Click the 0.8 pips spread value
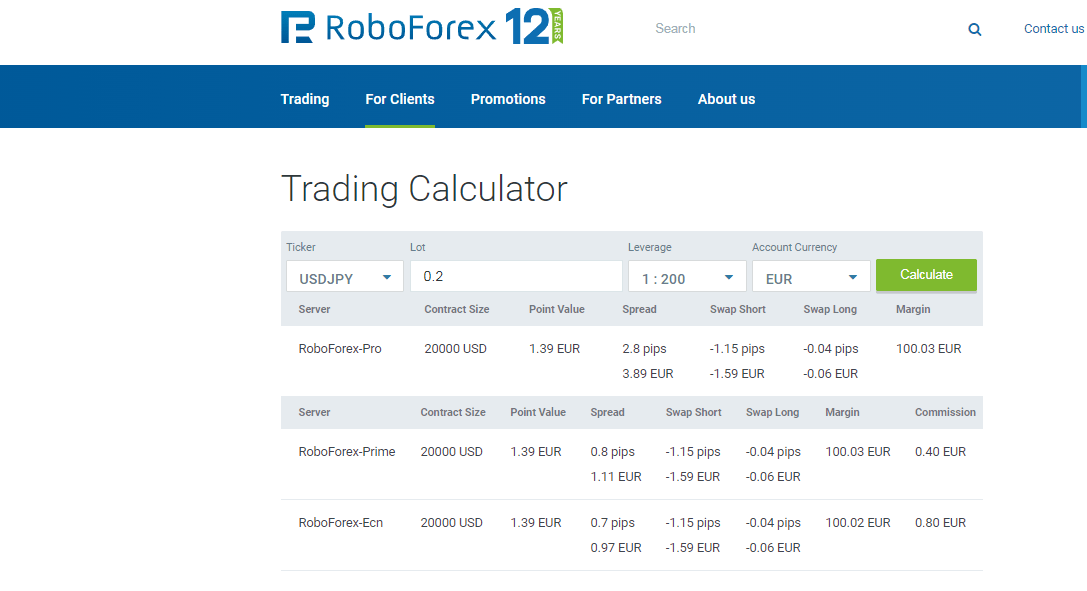Image resolution: width=1087 pixels, height=591 pixels. pyautogui.click(x=612, y=452)
